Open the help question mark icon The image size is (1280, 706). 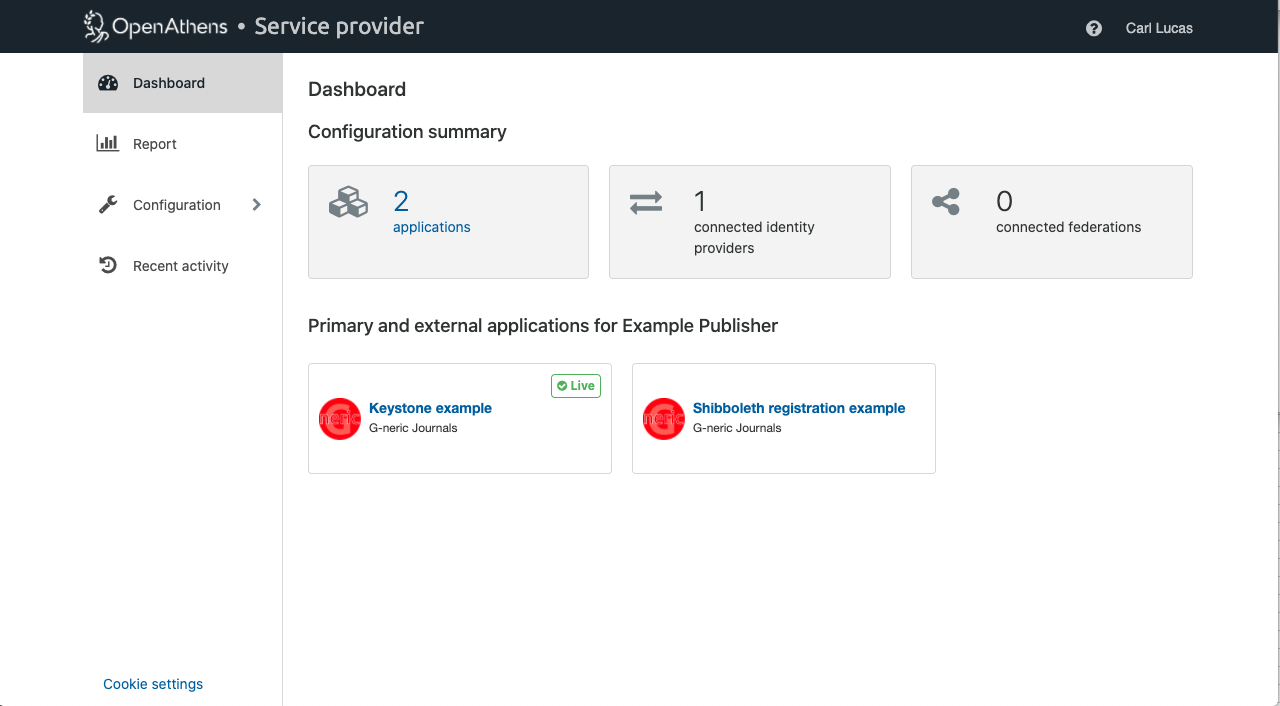(1093, 28)
